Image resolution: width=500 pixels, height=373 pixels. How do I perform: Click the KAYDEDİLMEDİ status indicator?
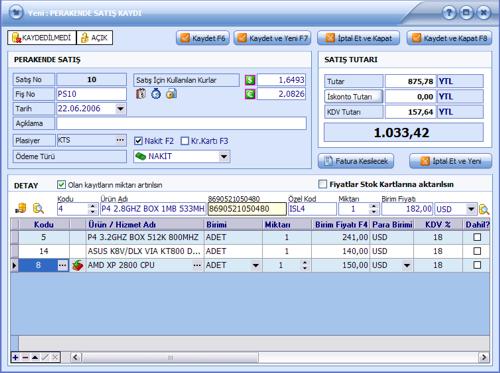click(42, 38)
